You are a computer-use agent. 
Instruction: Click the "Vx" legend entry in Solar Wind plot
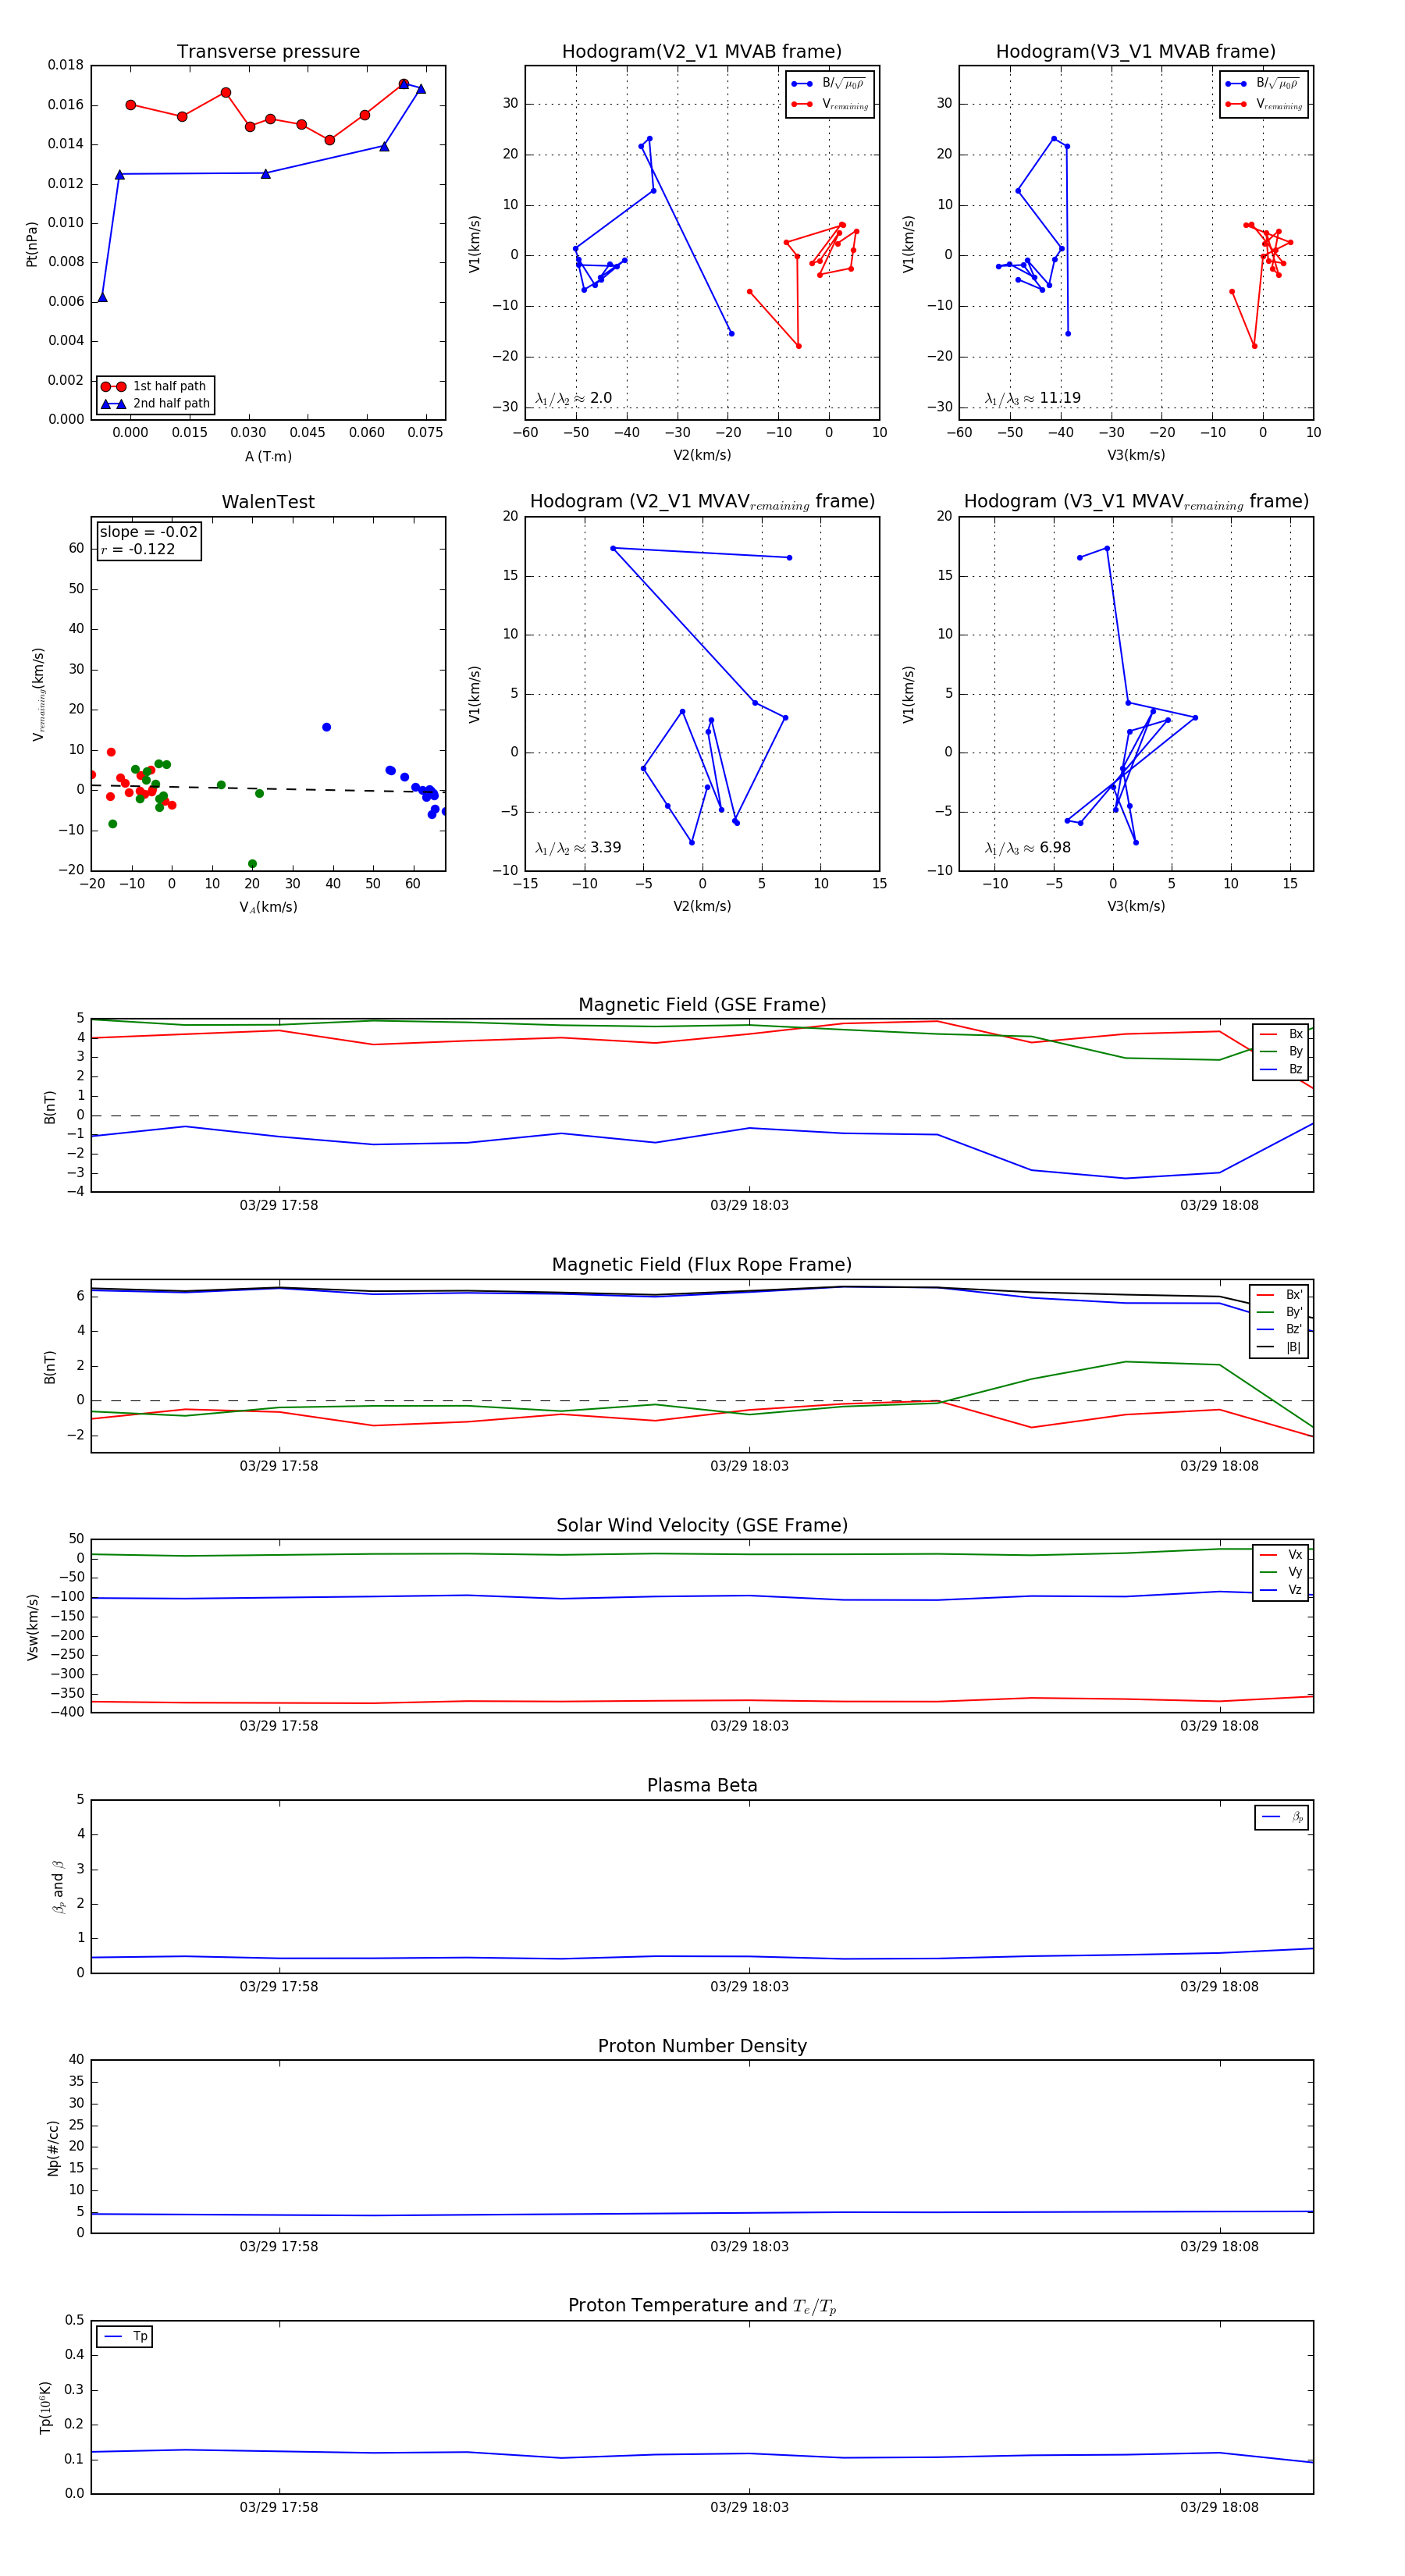(x=1281, y=1554)
